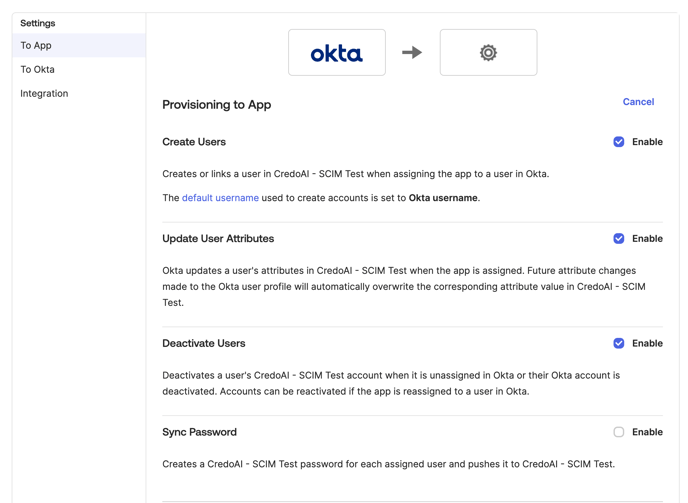Click Enable label next to Deactivate Users
This screenshot has height=503, width=688.
[647, 343]
